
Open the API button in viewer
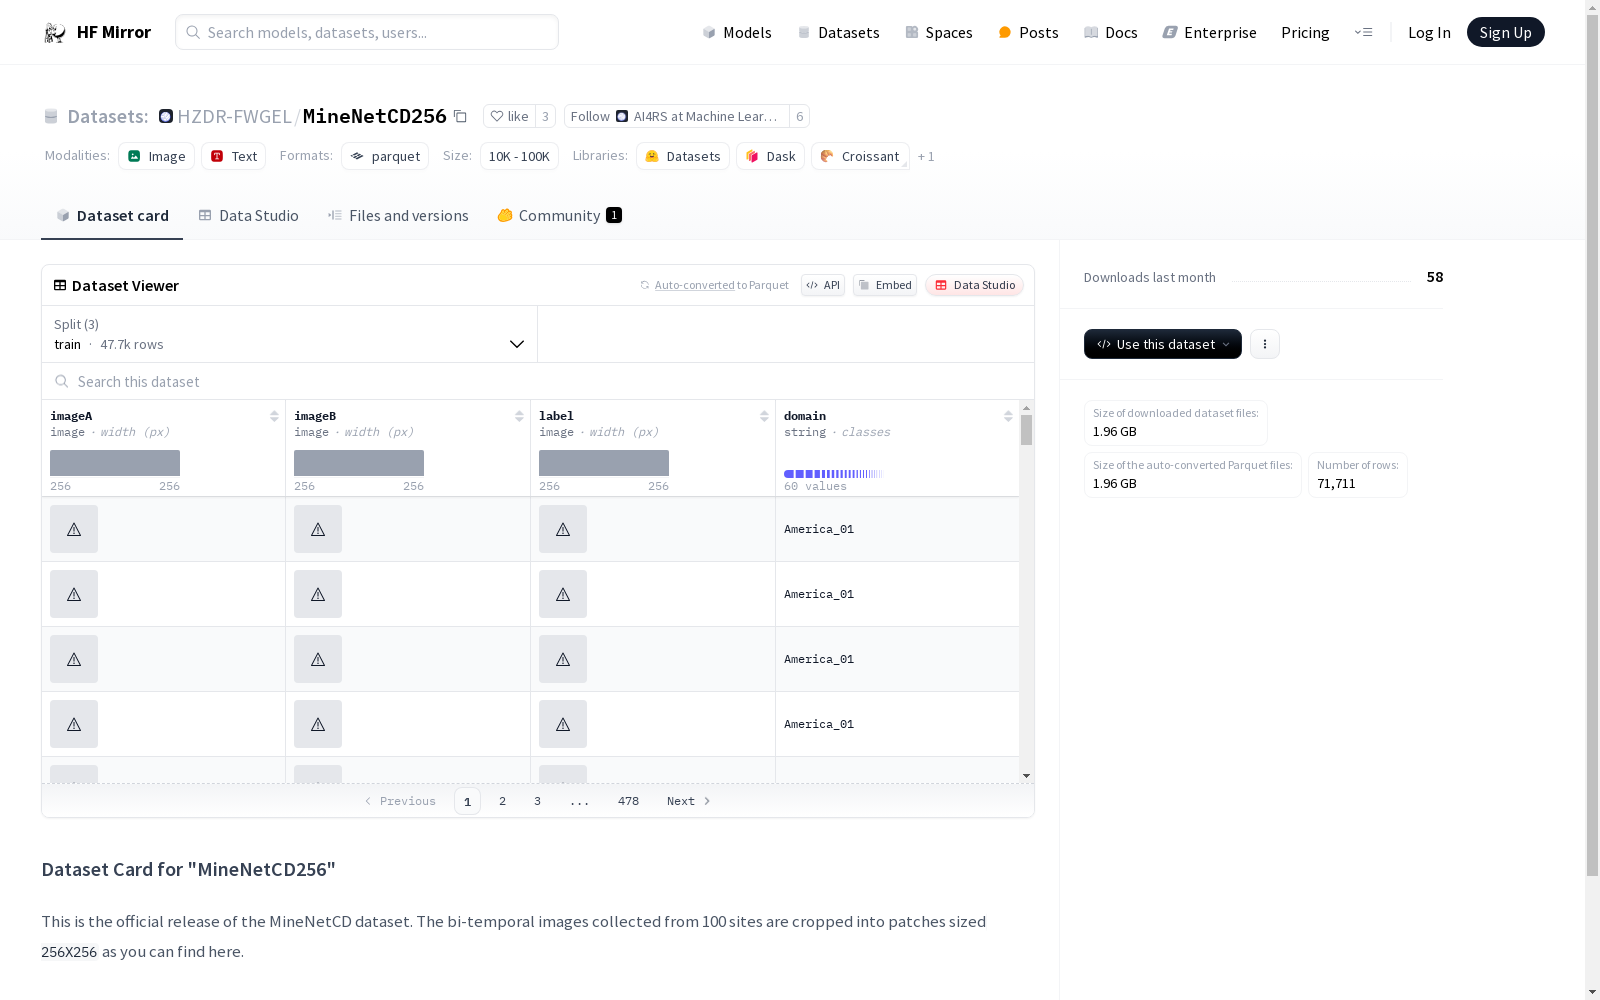pyautogui.click(x=823, y=285)
